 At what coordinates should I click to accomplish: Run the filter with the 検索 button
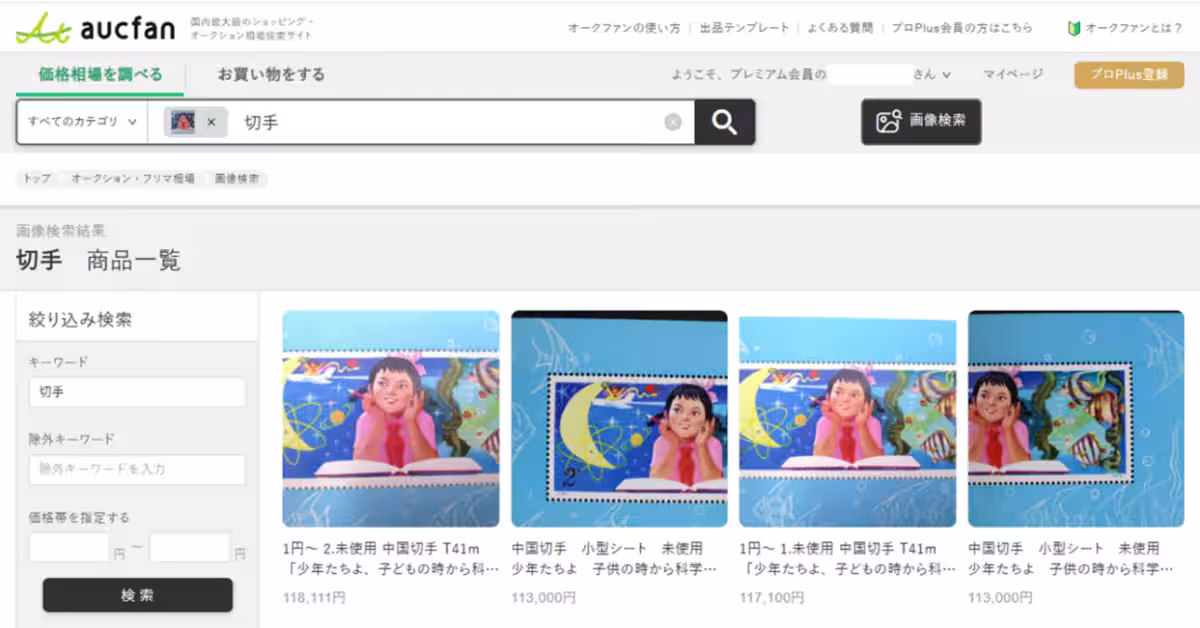[x=136, y=595]
